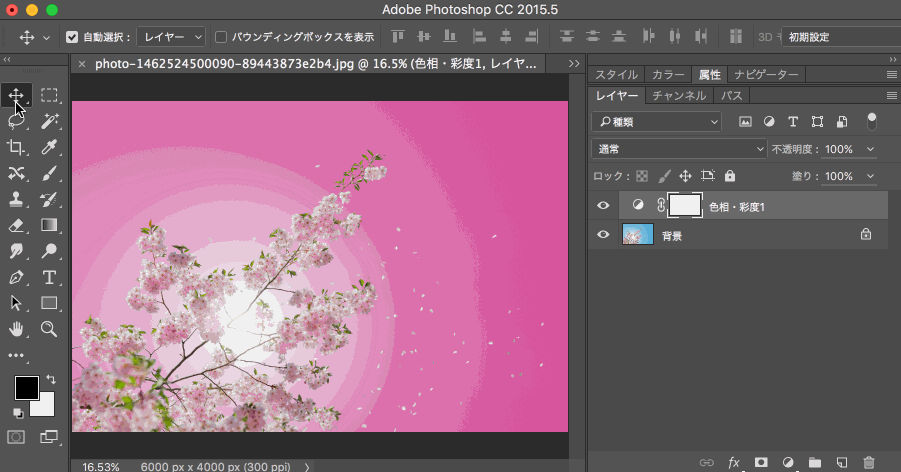Select the Hand tool
The width and height of the screenshot is (901, 472).
coord(17,329)
